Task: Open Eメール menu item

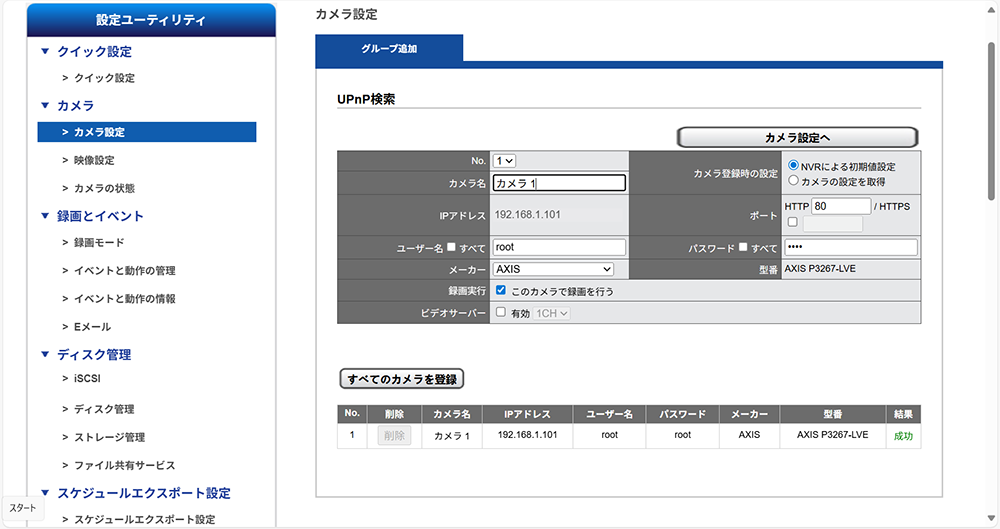Action: pyautogui.click(x=92, y=327)
